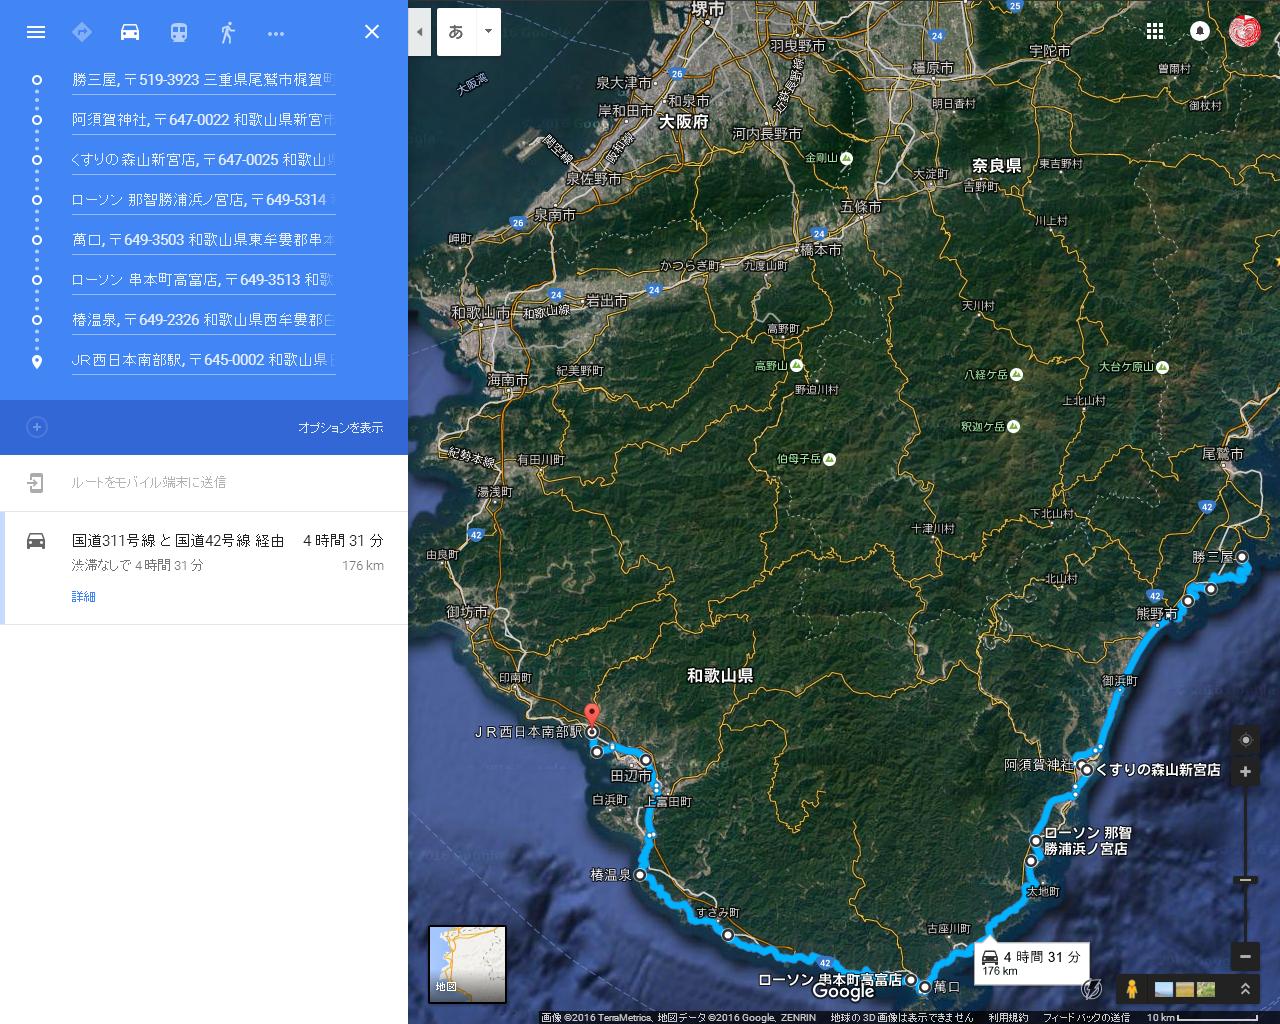
Task: Click the car icon on the route card
Action: [36, 541]
